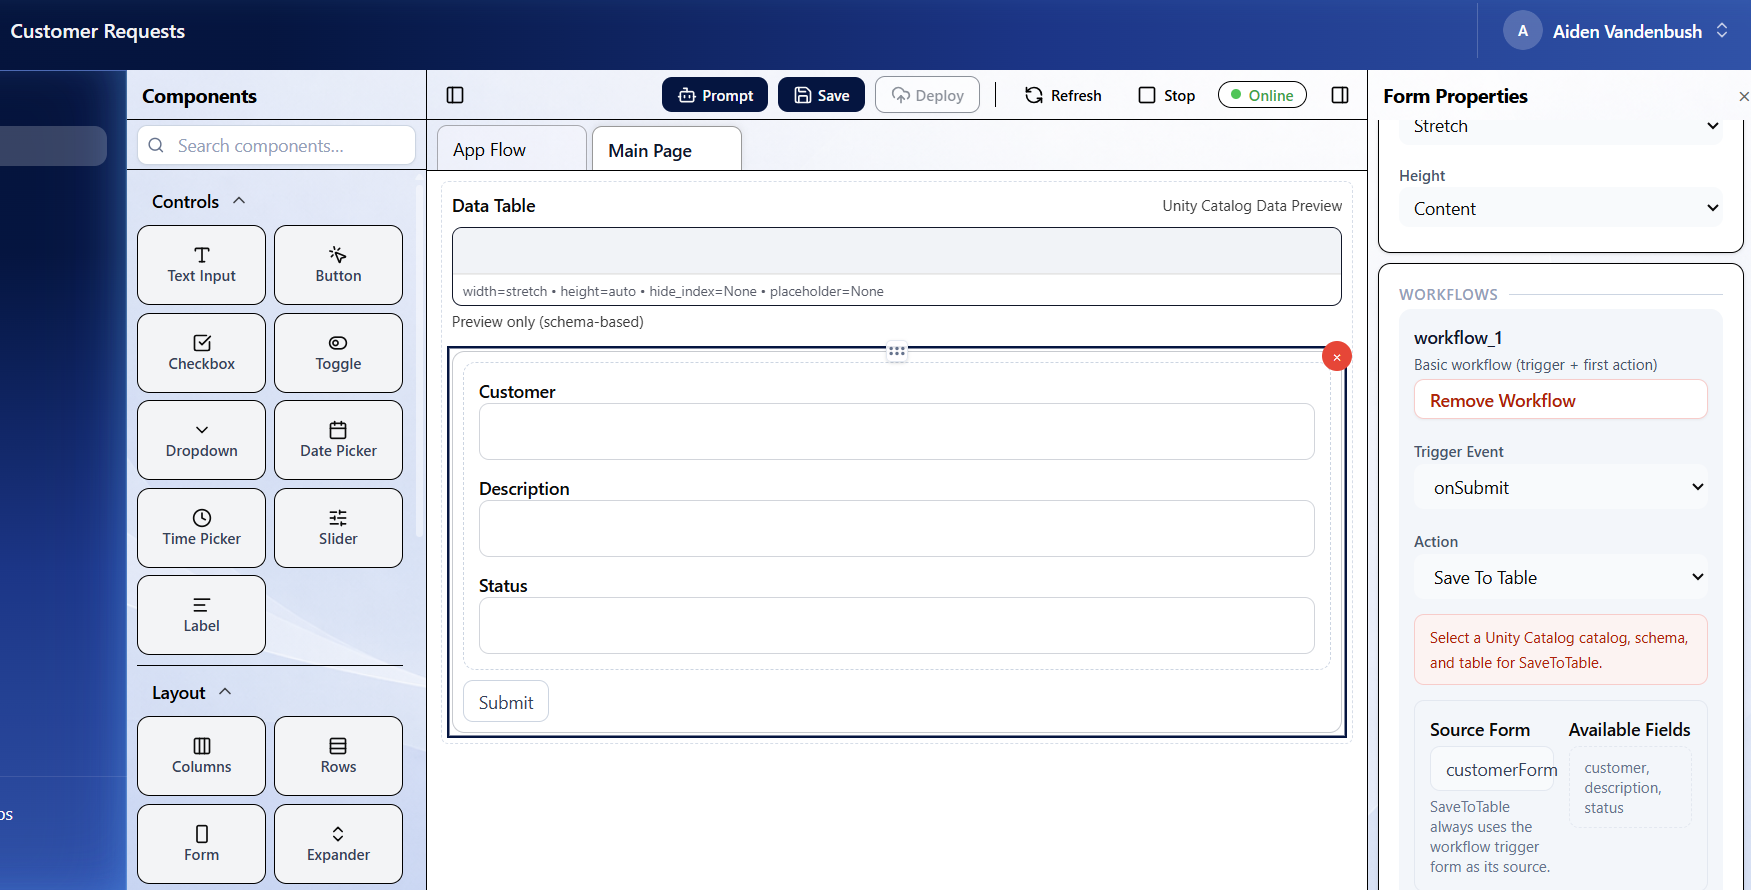Click the customerForm source form field
1751x890 pixels.
point(1492,769)
